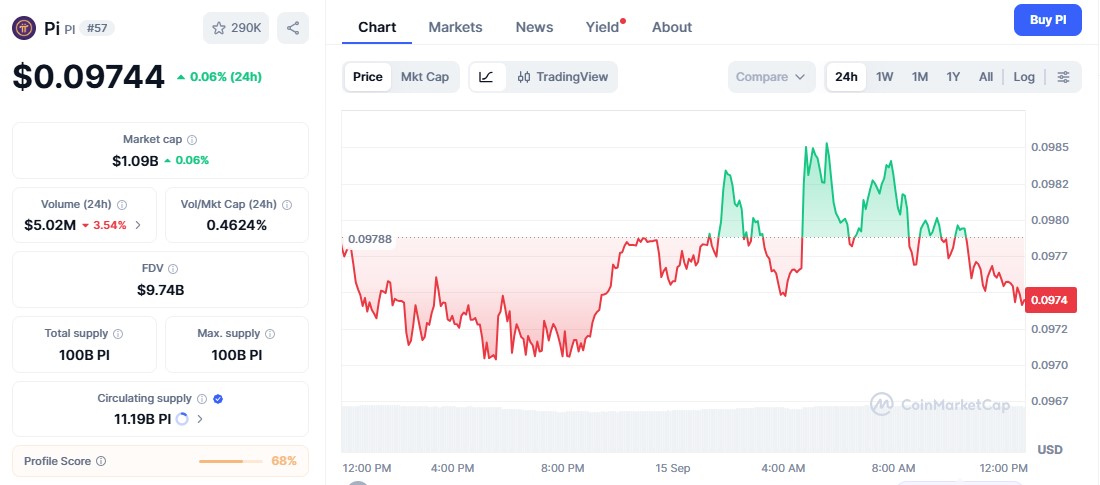Click Vol/Mkt Cap (24h) info icon
This screenshot has height=485, width=1100.
tap(287, 205)
